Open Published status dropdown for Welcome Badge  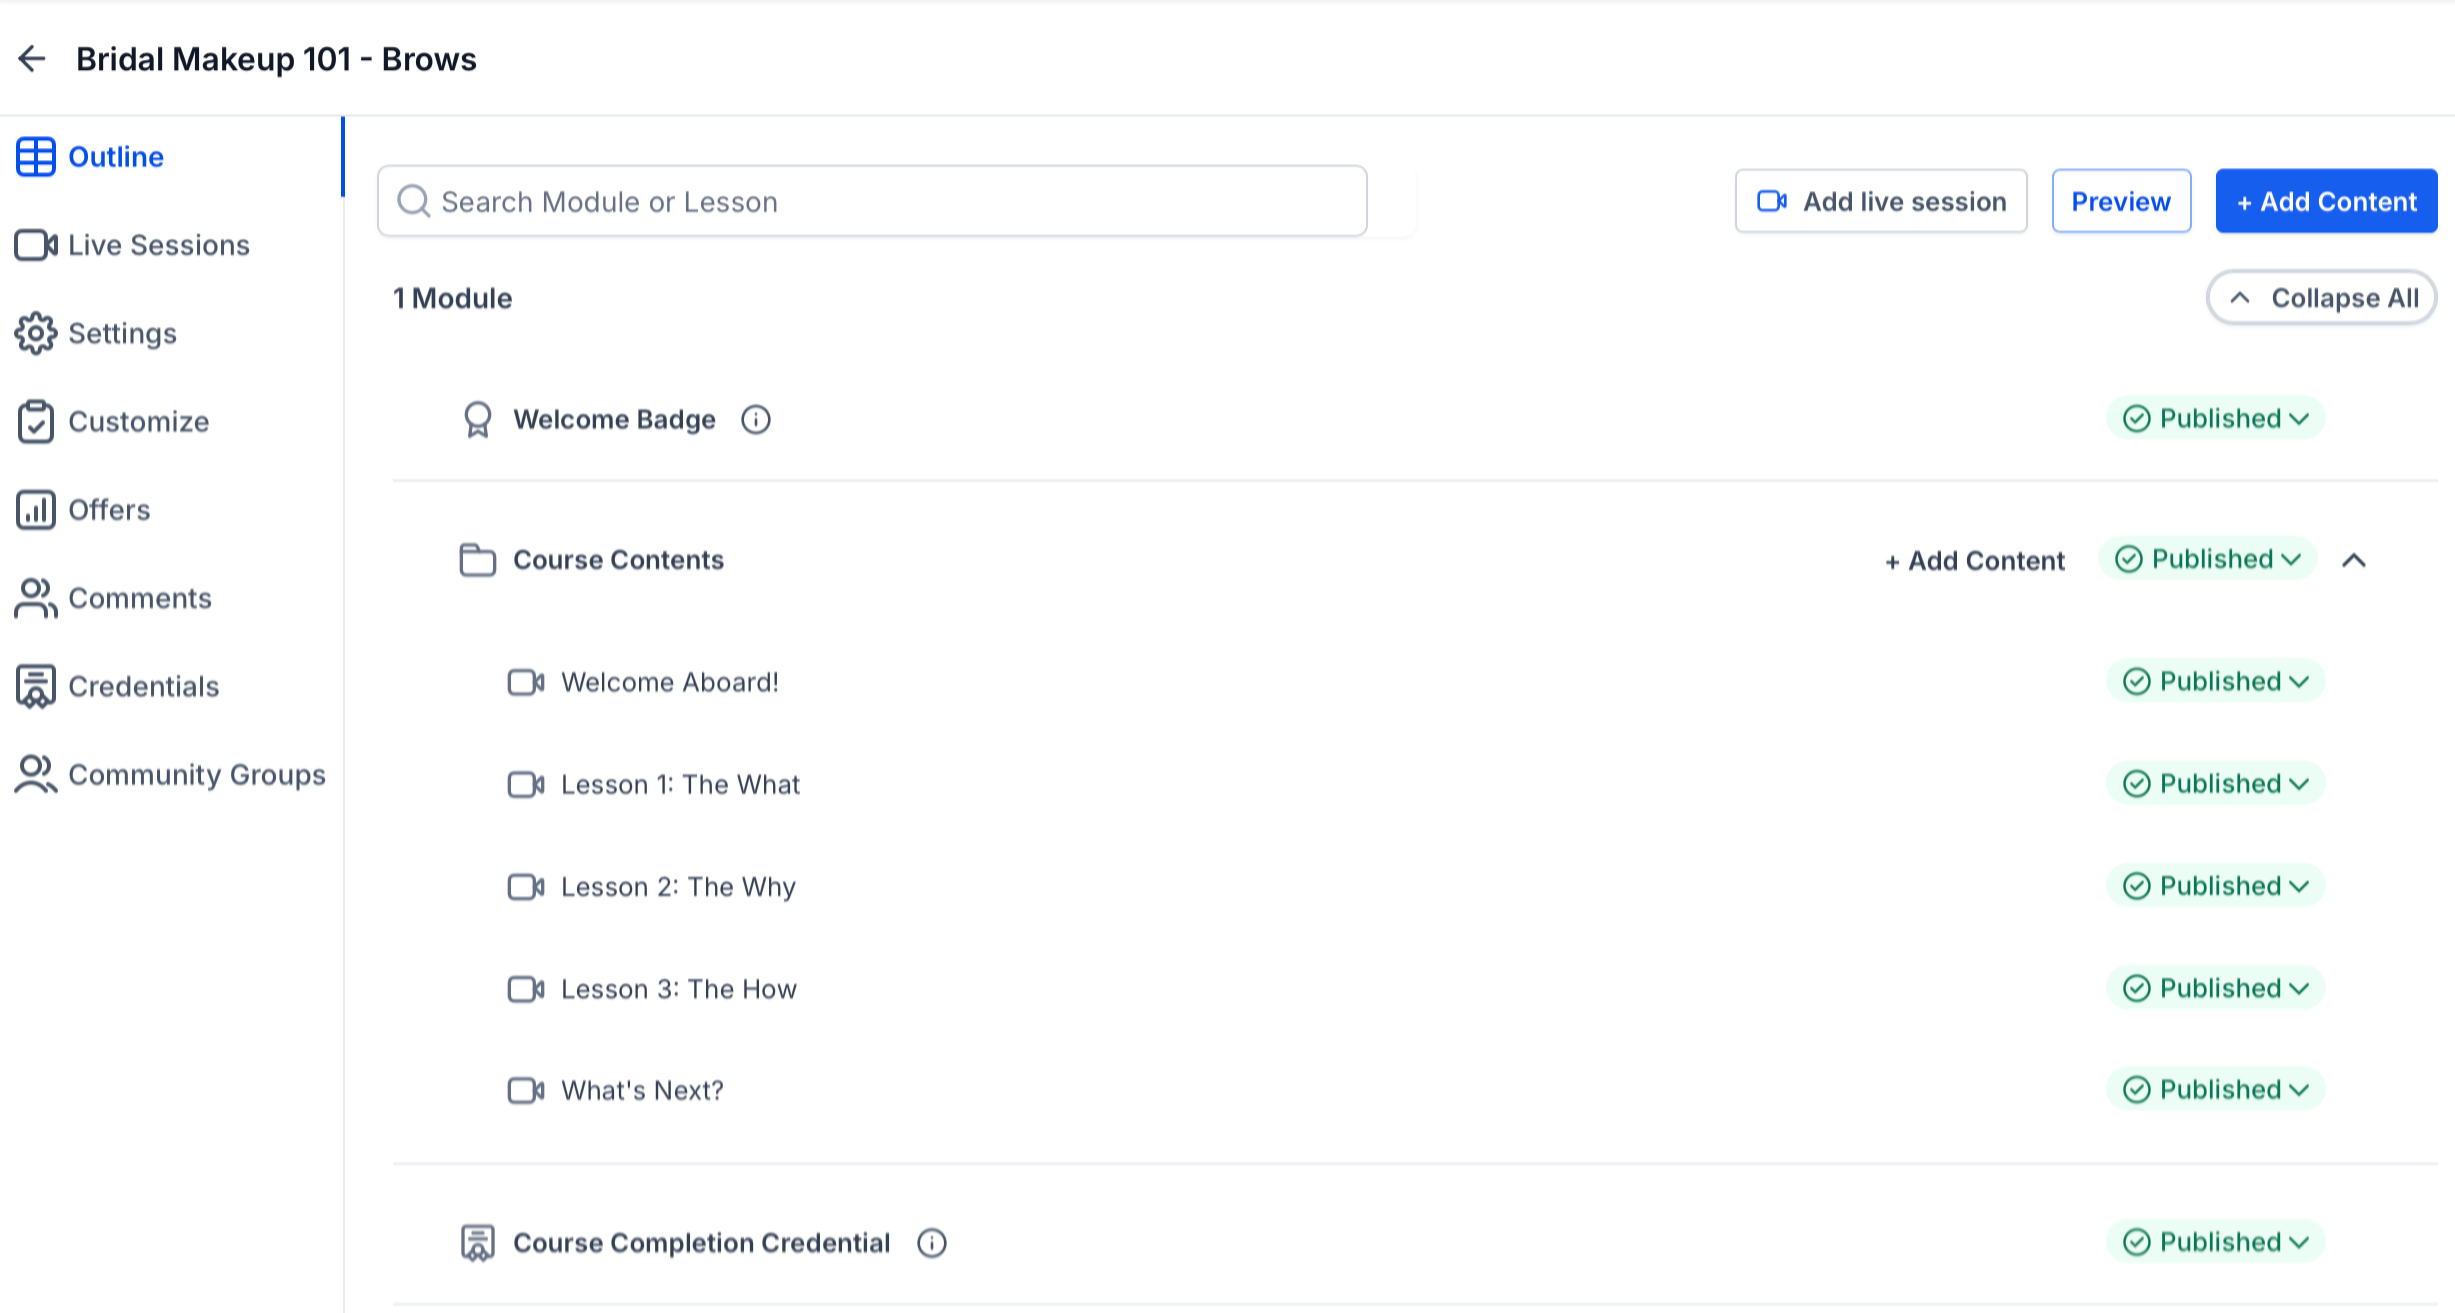(x=2215, y=419)
